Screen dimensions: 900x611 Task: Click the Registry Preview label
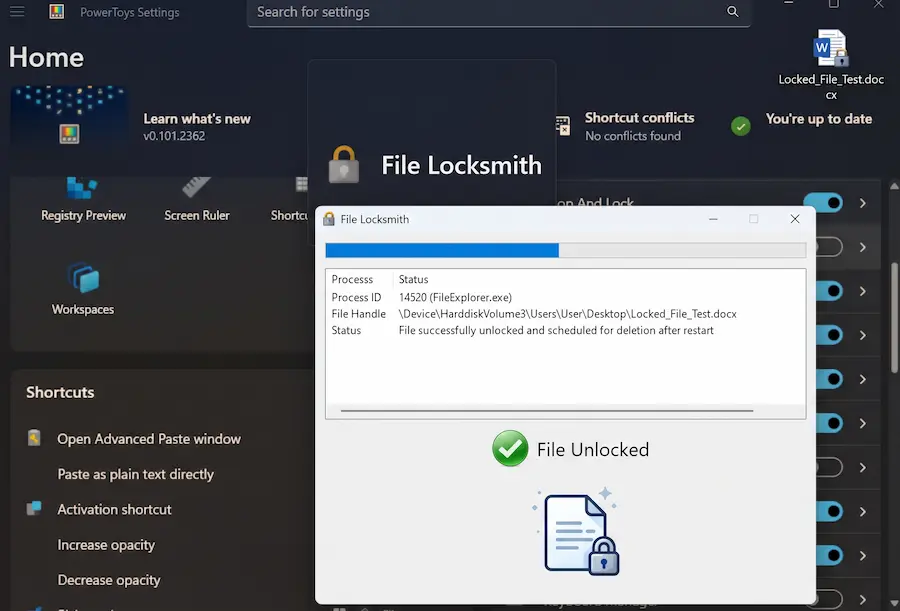83,215
